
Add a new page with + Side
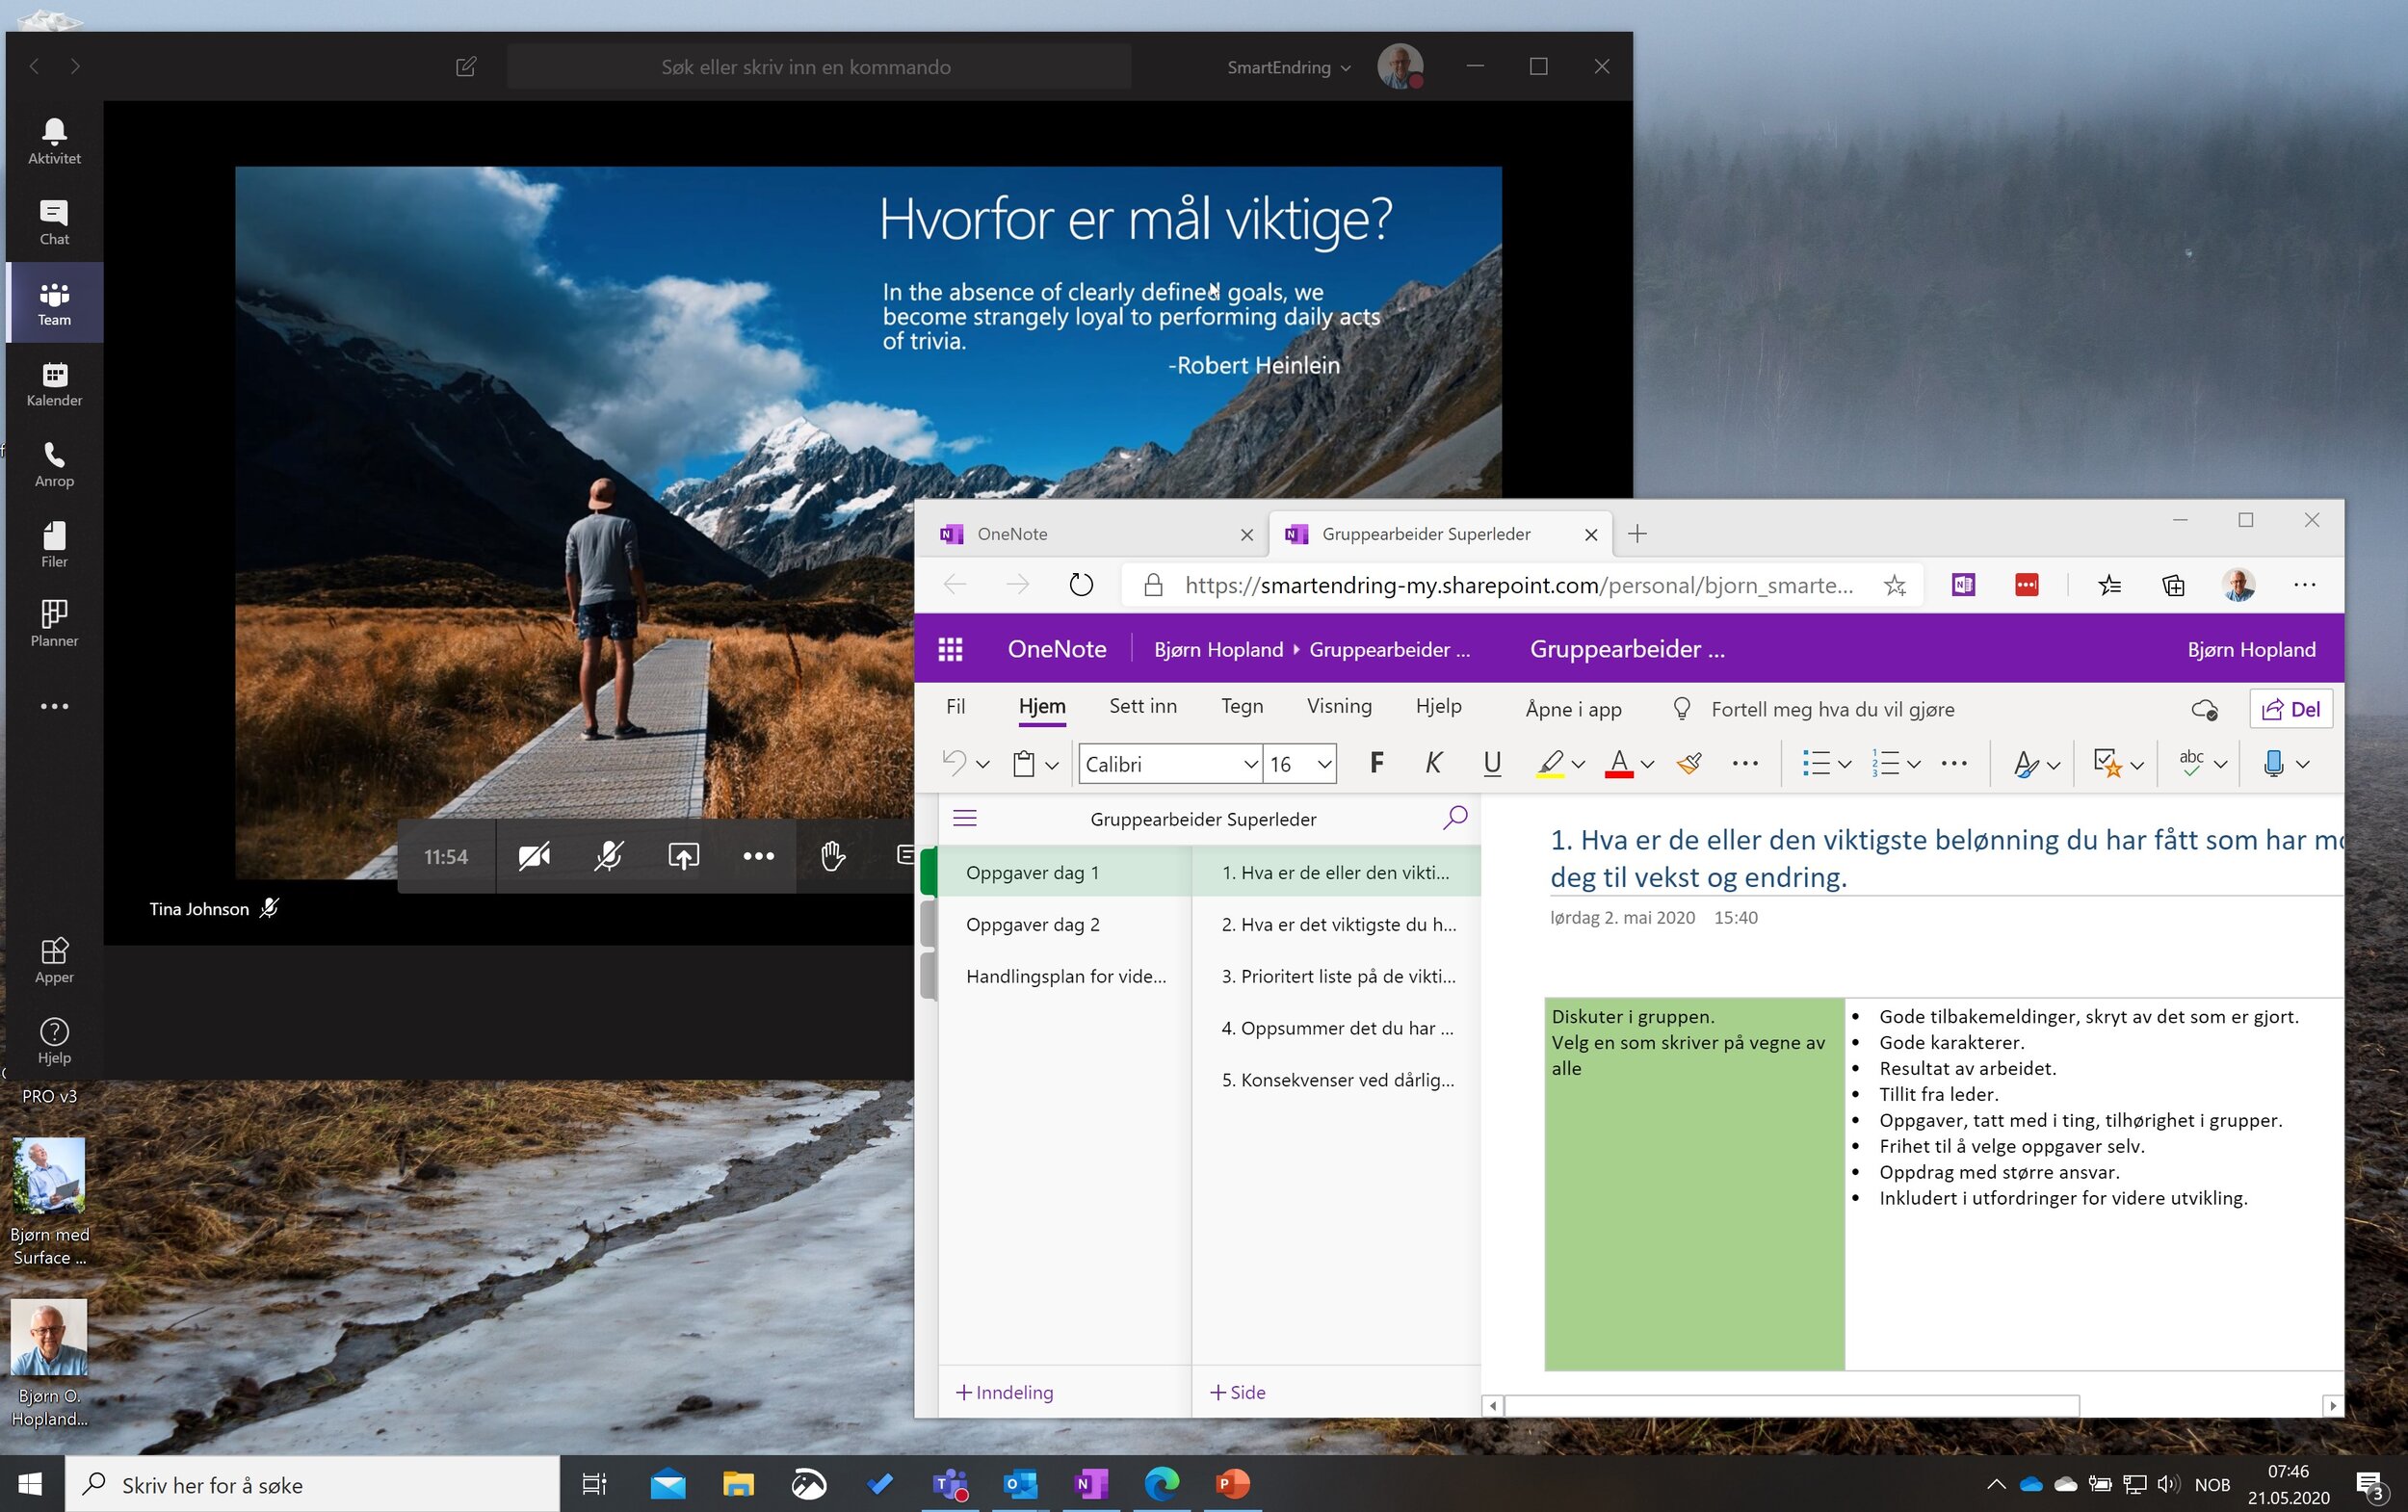[1238, 1392]
